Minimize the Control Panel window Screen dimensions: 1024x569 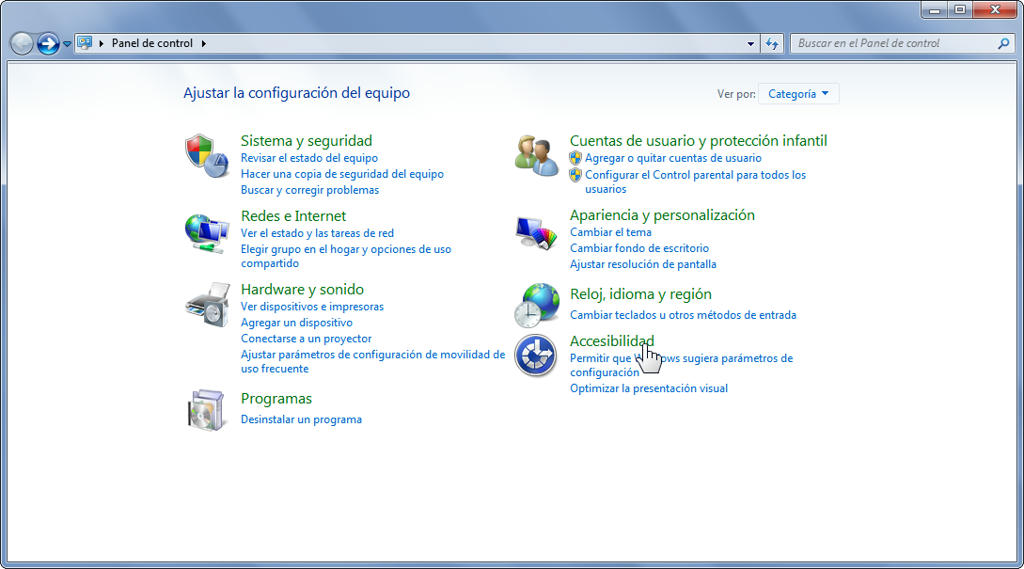935,10
